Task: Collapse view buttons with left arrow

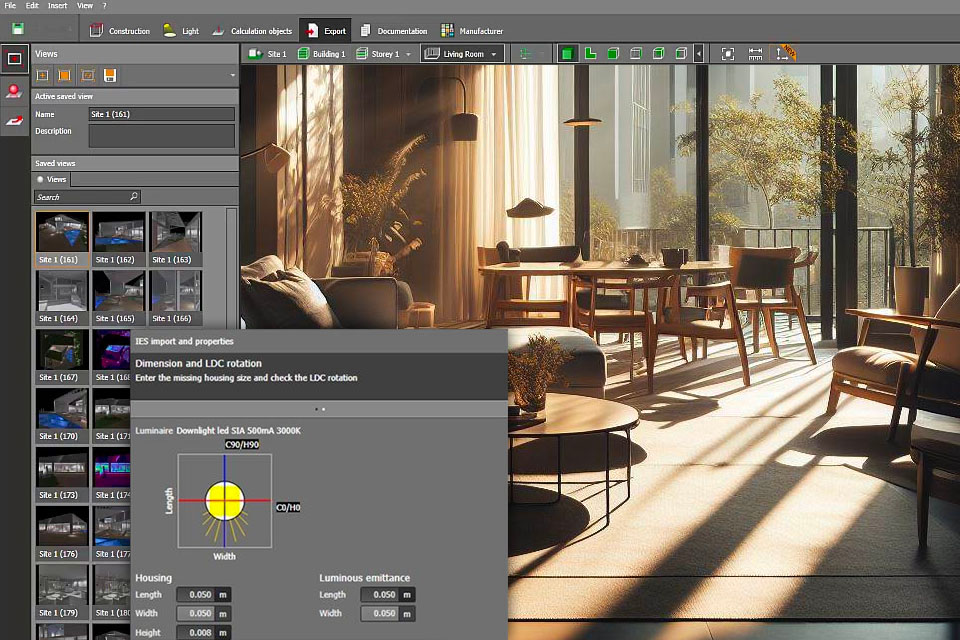Action: [x=699, y=54]
